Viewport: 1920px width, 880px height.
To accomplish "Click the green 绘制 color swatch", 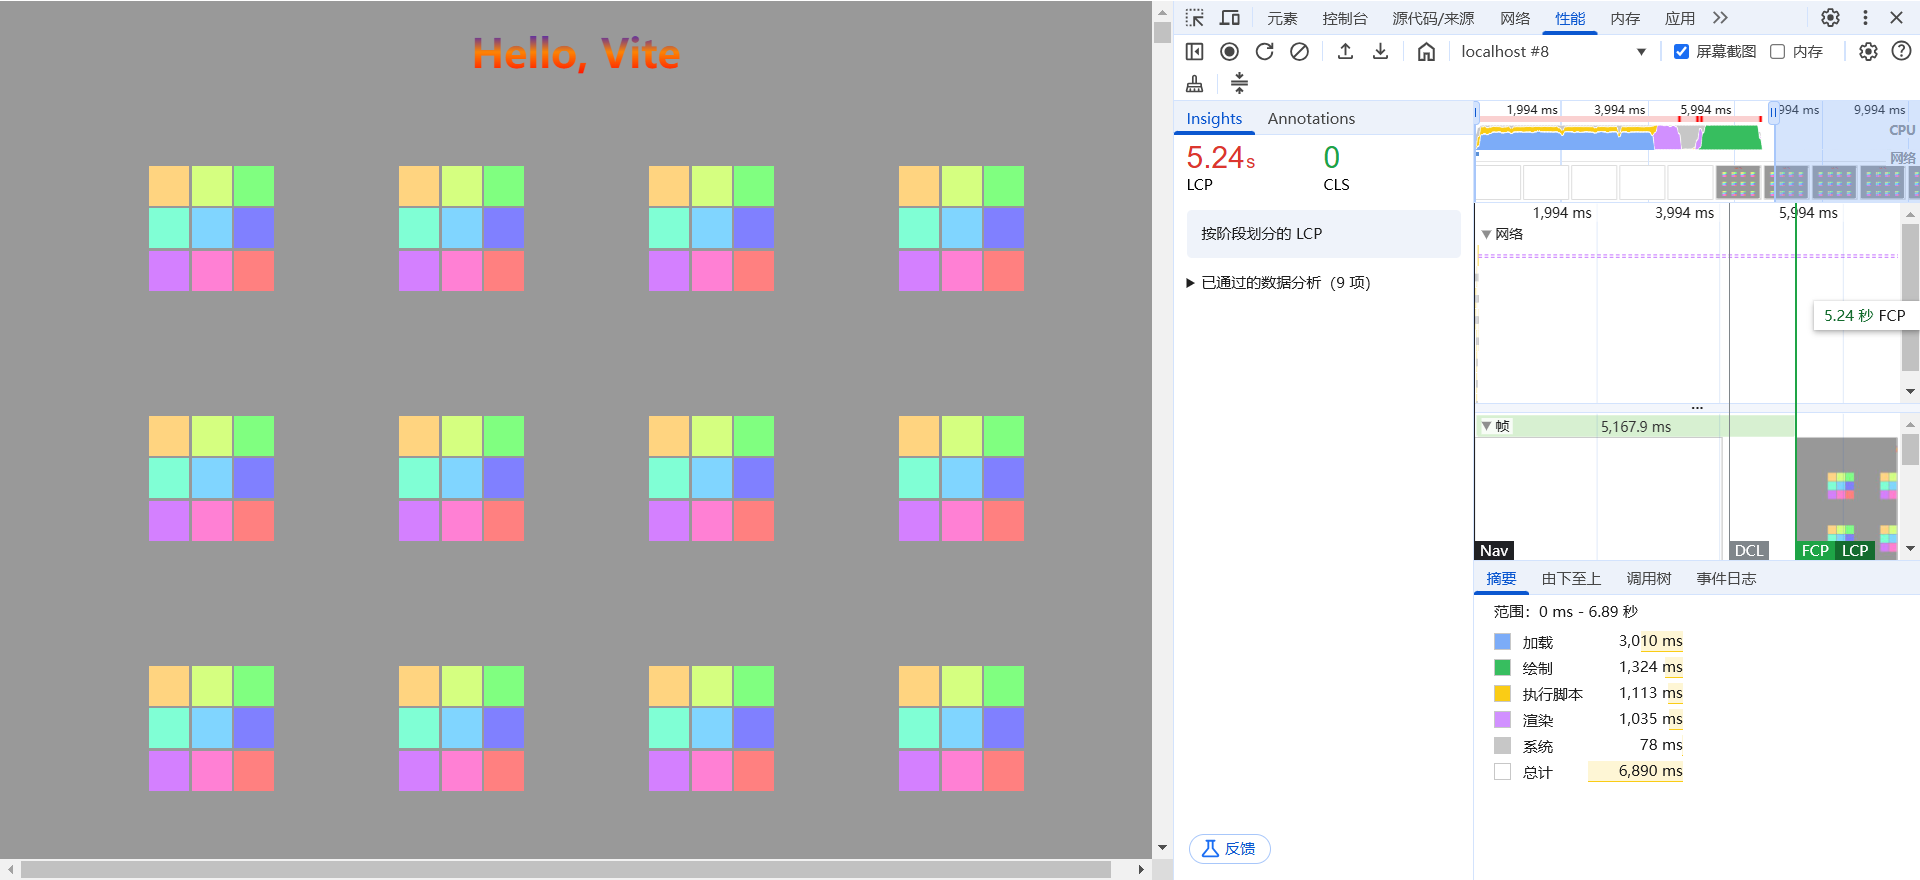I will pos(1502,668).
